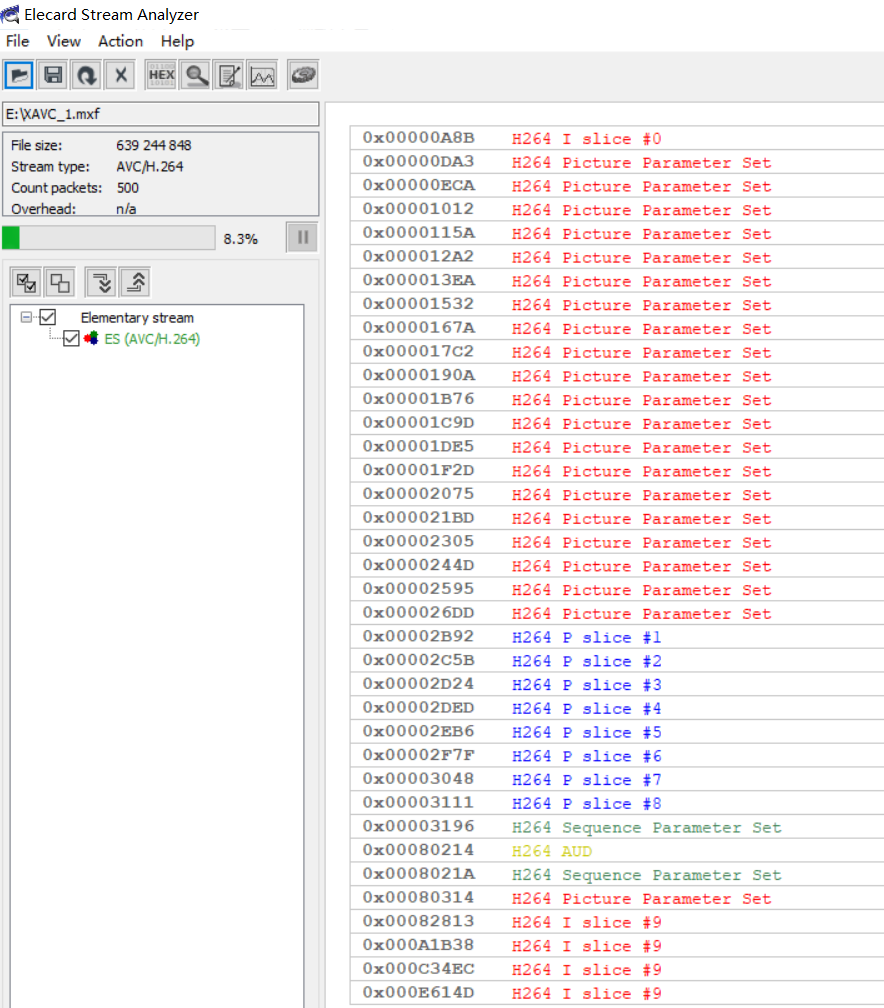Open the Action menu
This screenshot has height=1008, width=884.
(120, 41)
